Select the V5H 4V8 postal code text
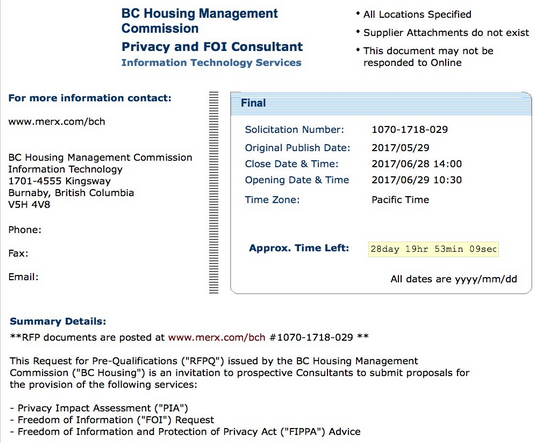Image resolution: width=542 pixels, height=443 pixels. [29, 205]
